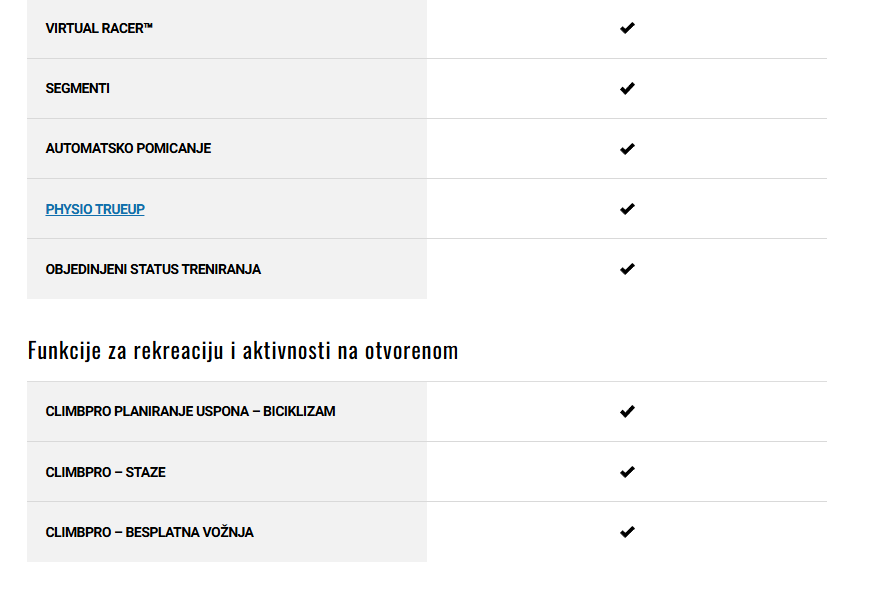Select the Virtual Racer™ feature label
871x593 pixels.
click(99, 28)
